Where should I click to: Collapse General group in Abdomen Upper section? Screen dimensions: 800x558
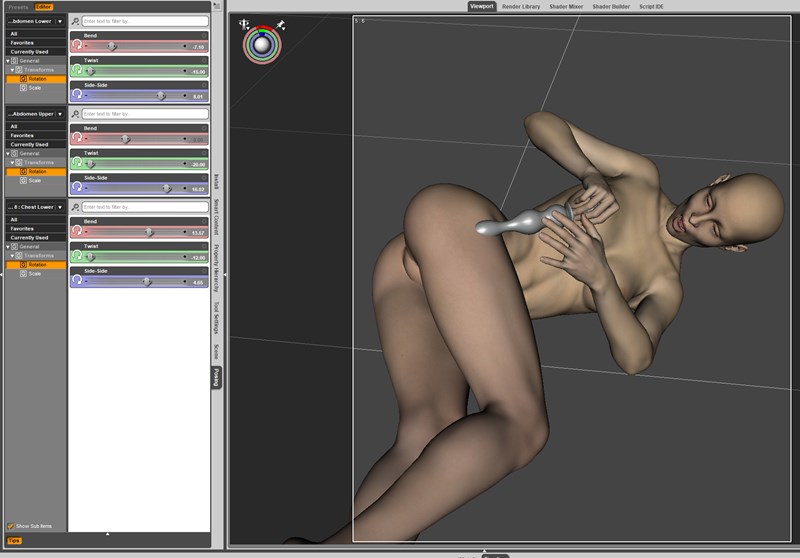point(8,154)
